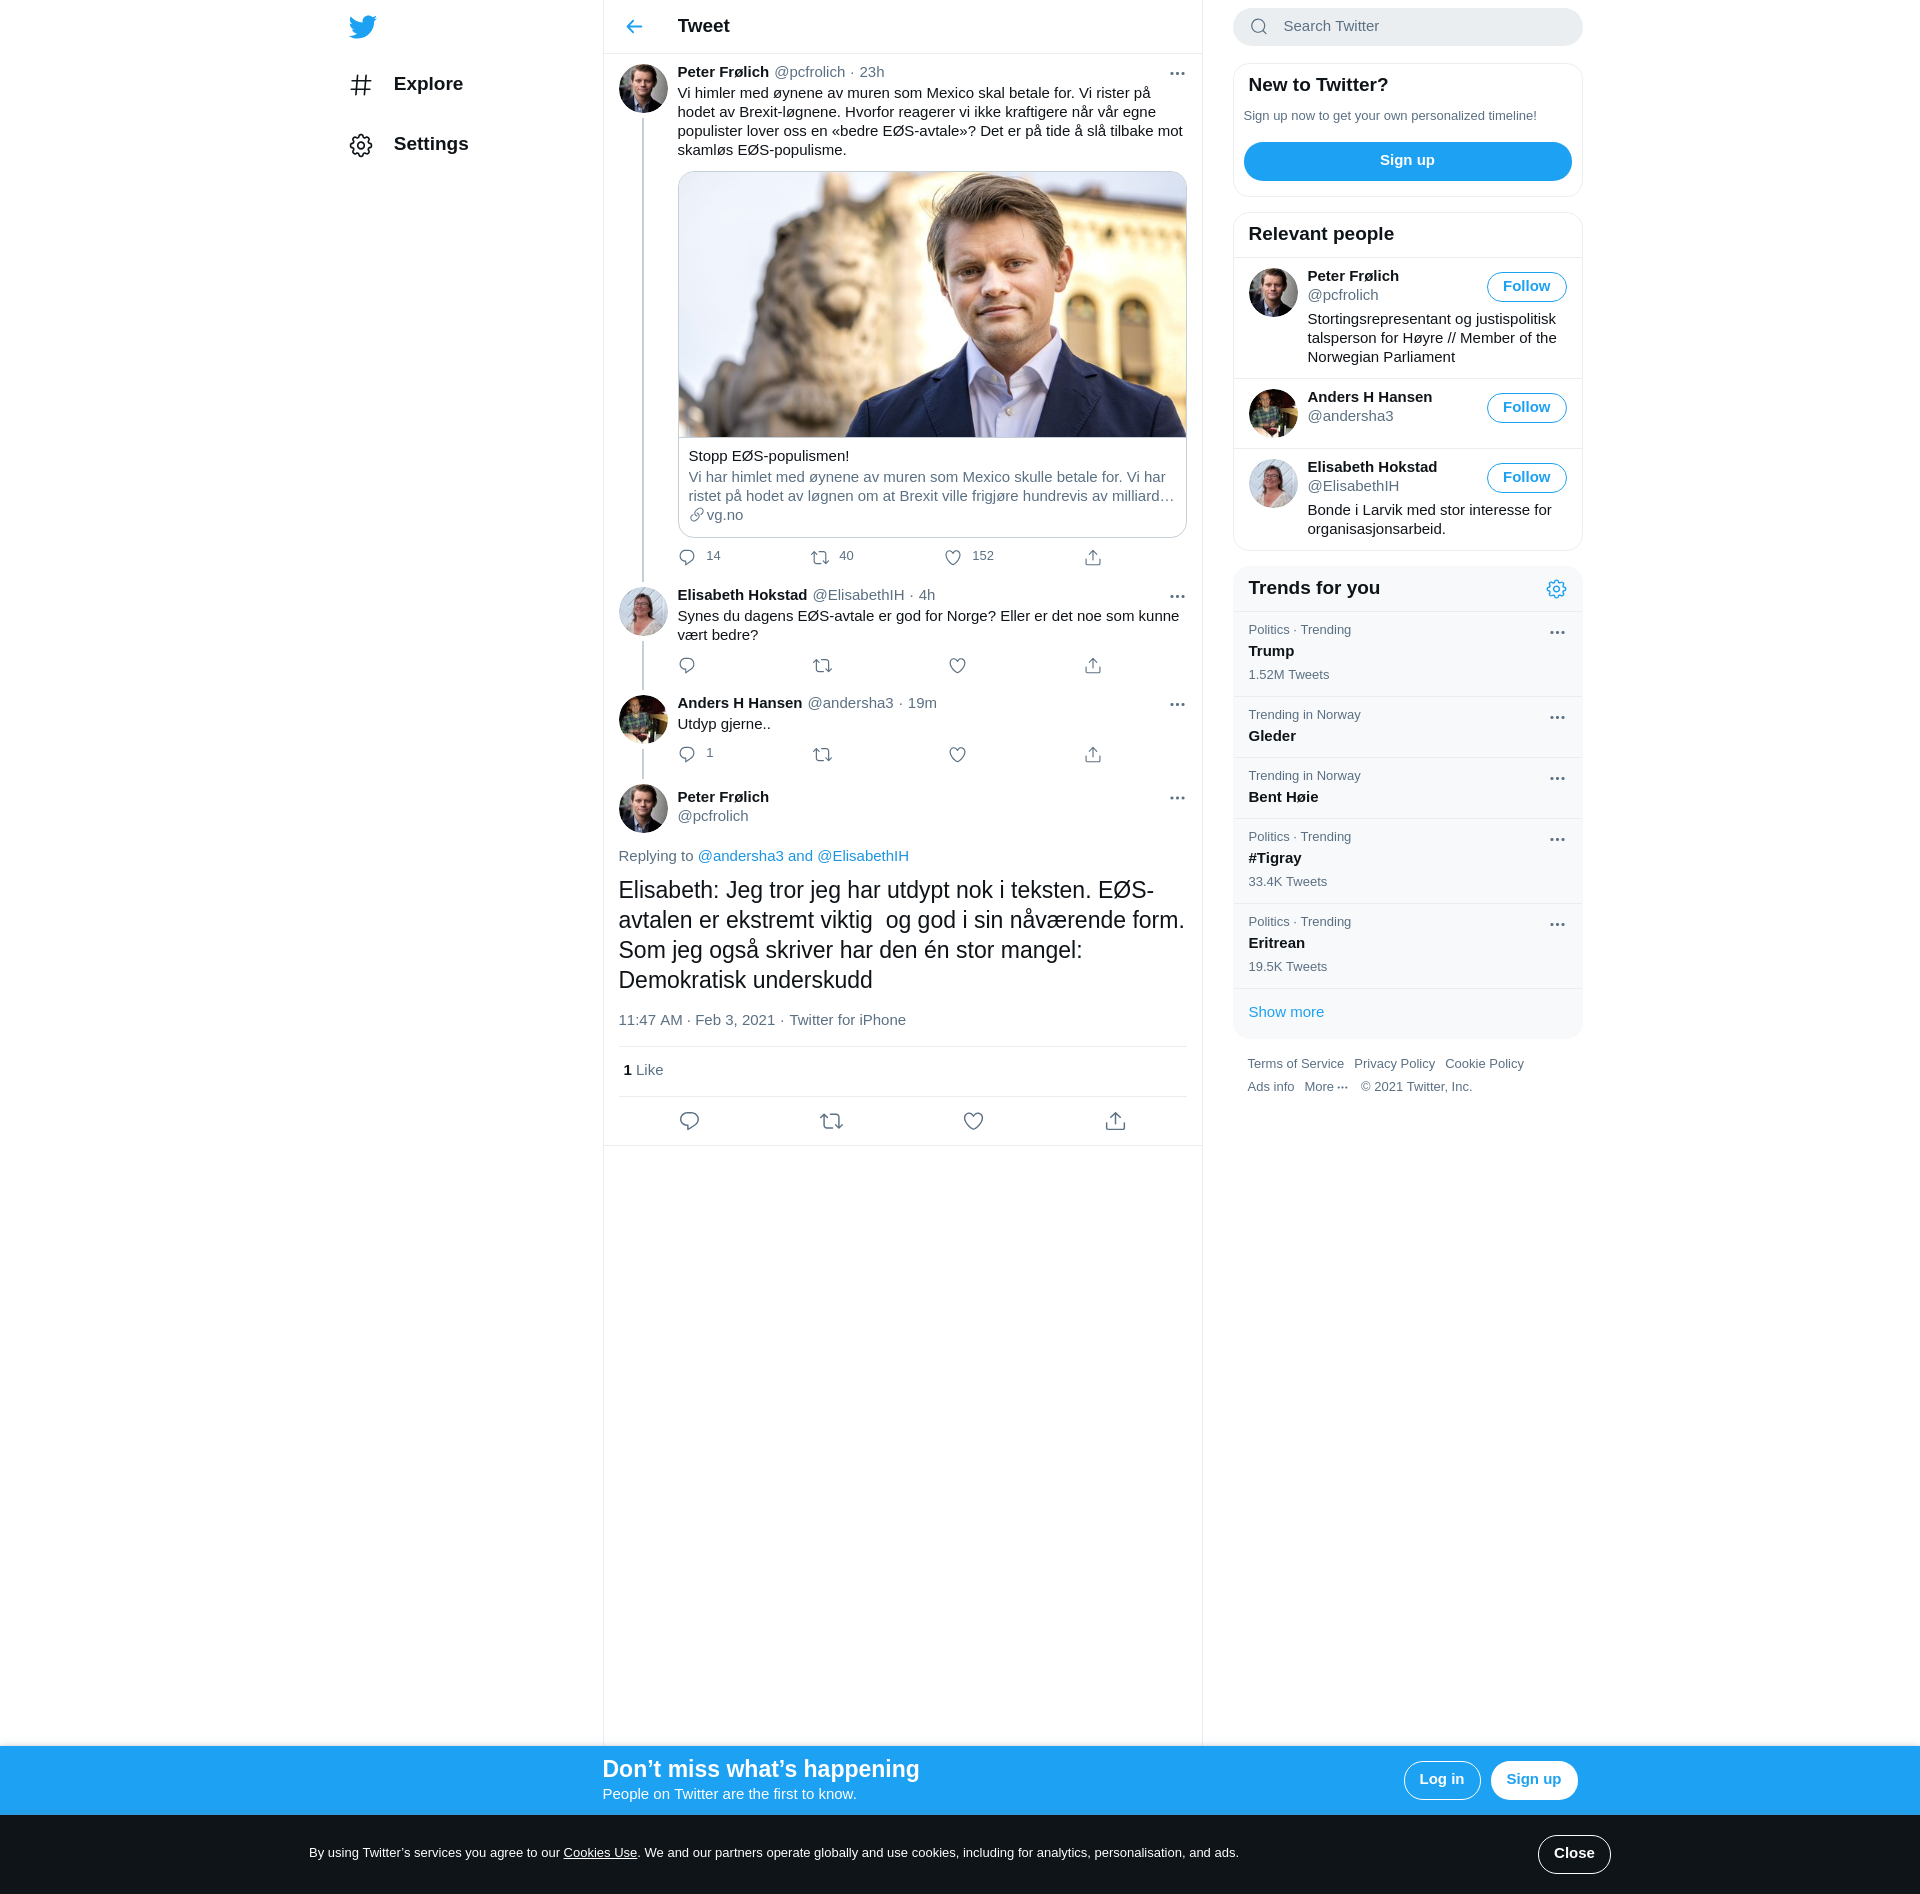
Task: Like the tweet with 152 likes
Action: [x=953, y=557]
